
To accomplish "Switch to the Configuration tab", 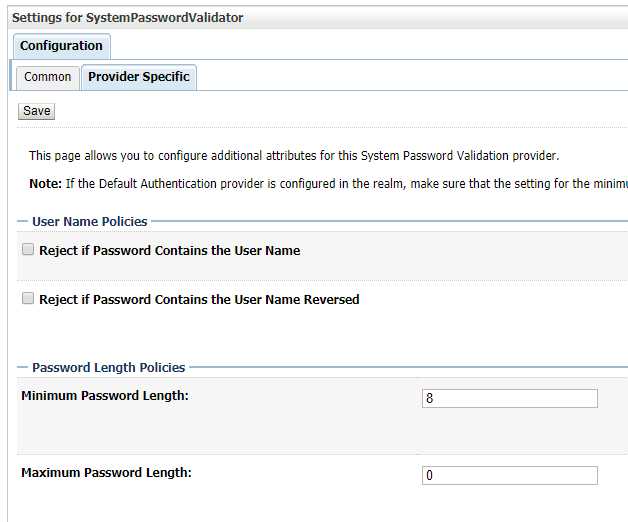I will [61, 46].
